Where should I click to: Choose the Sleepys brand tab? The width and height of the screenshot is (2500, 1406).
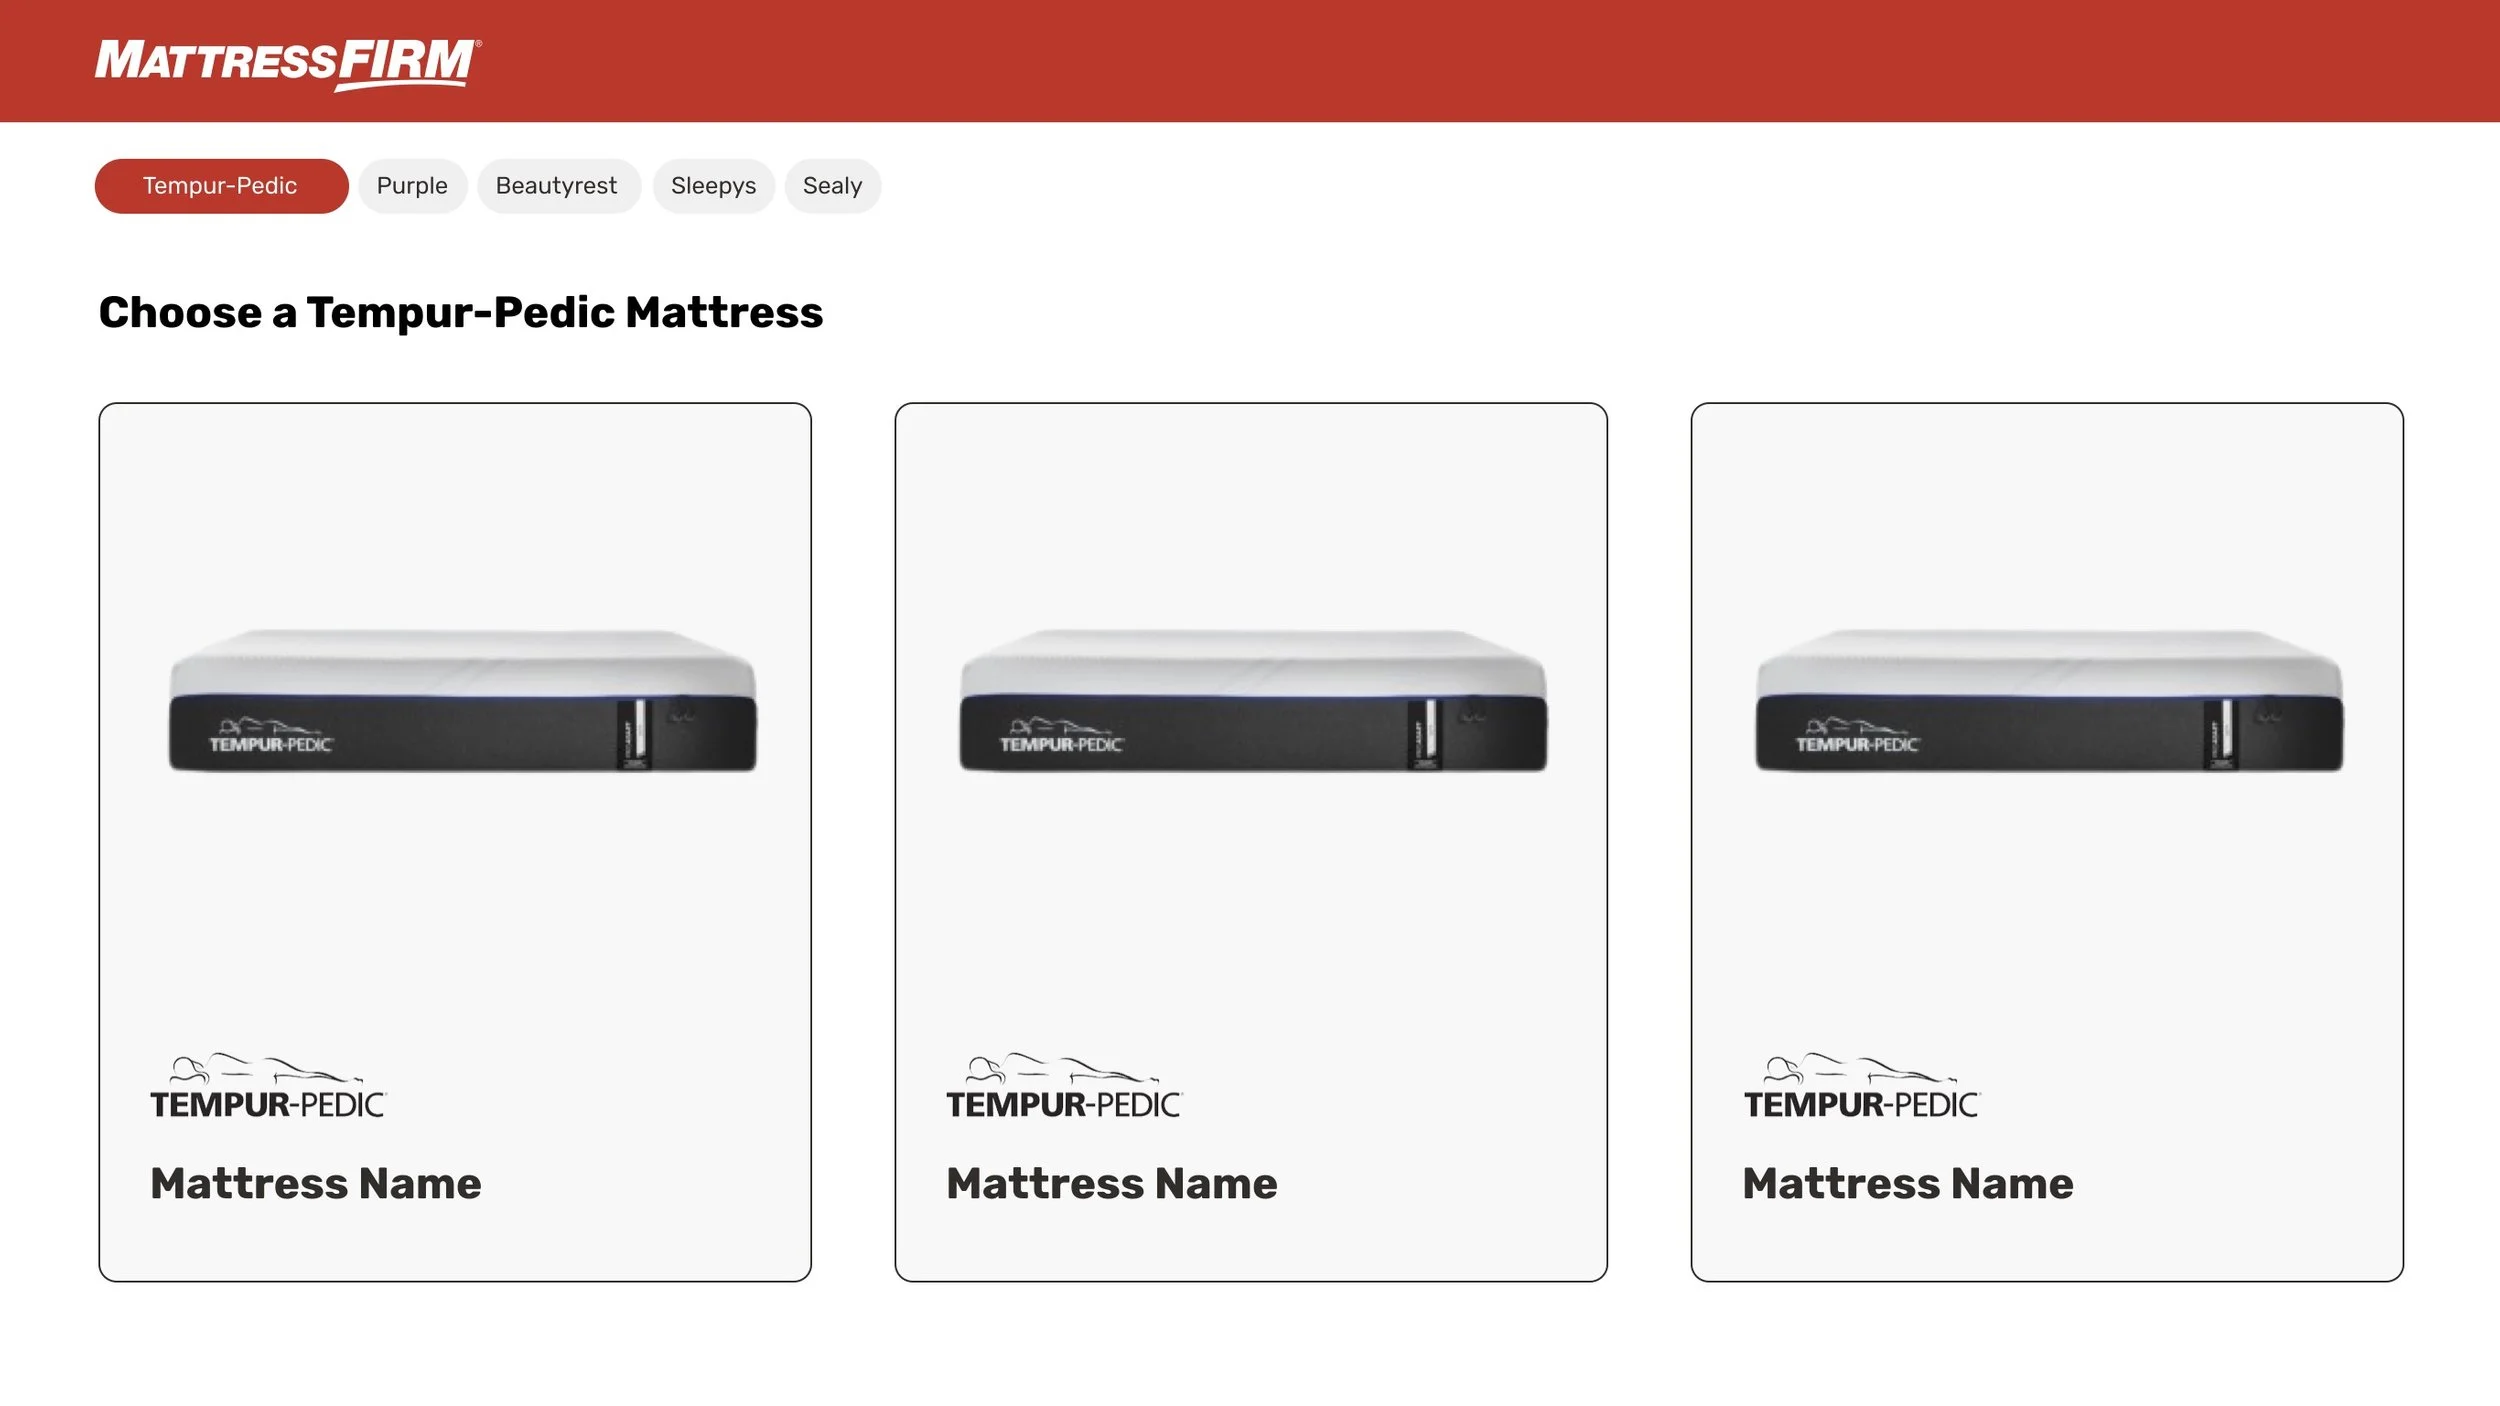[x=713, y=186]
